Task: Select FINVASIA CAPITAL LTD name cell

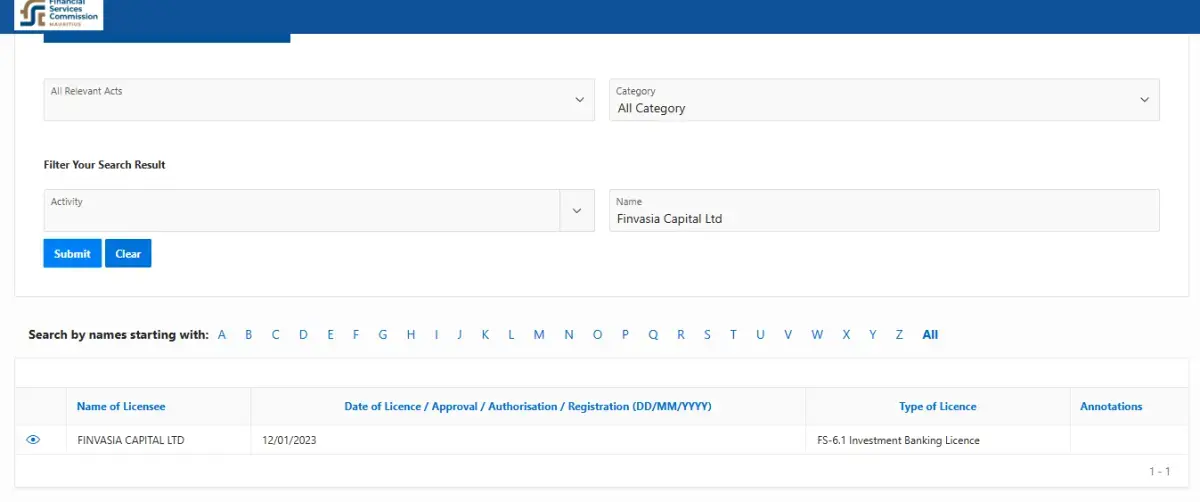Action: (x=158, y=440)
